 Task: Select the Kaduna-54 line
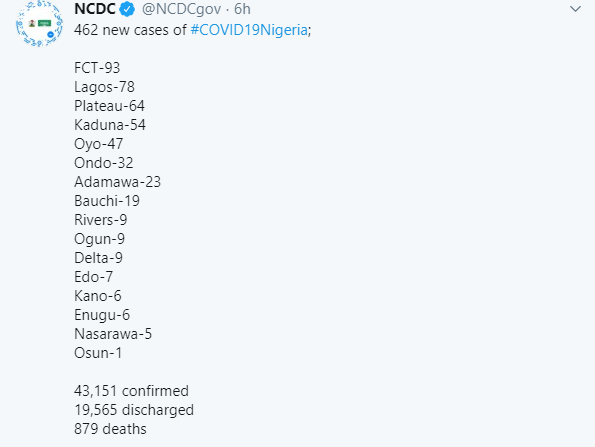(110, 125)
